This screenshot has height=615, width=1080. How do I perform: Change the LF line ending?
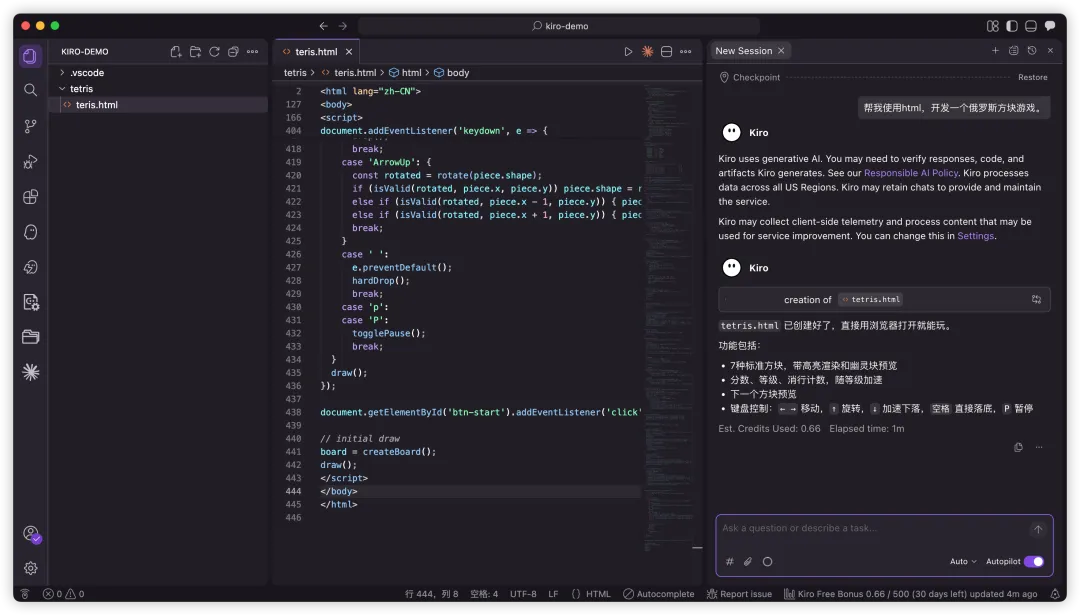[x=553, y=594]
